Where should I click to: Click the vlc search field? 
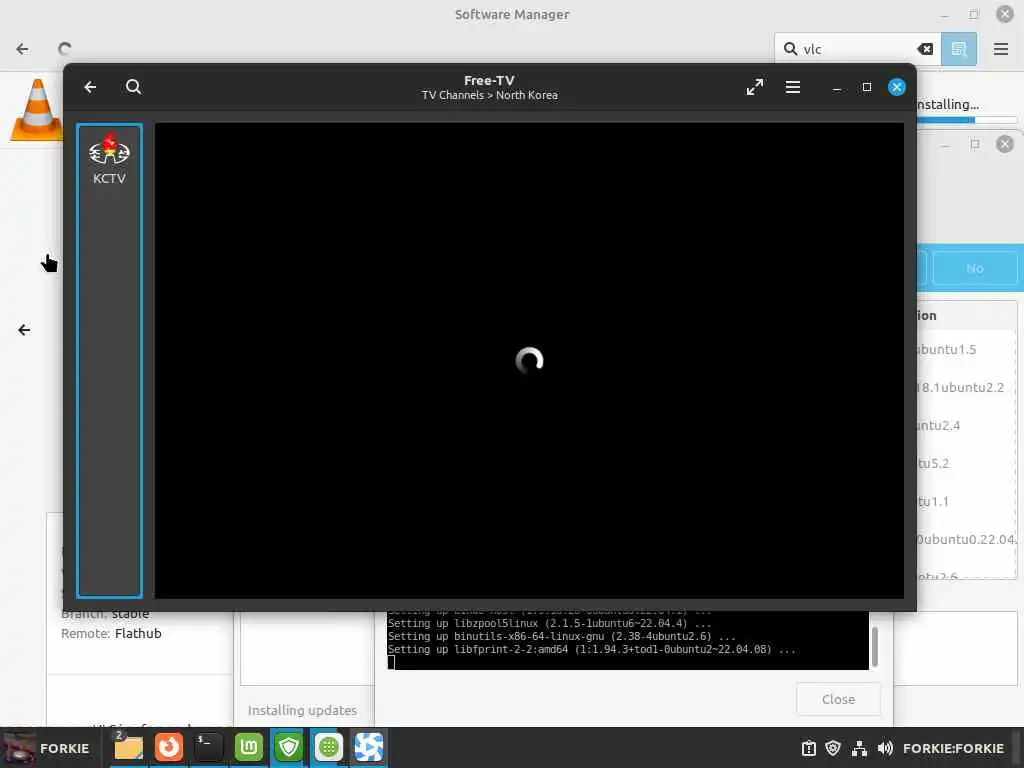(x=857, y=49)
